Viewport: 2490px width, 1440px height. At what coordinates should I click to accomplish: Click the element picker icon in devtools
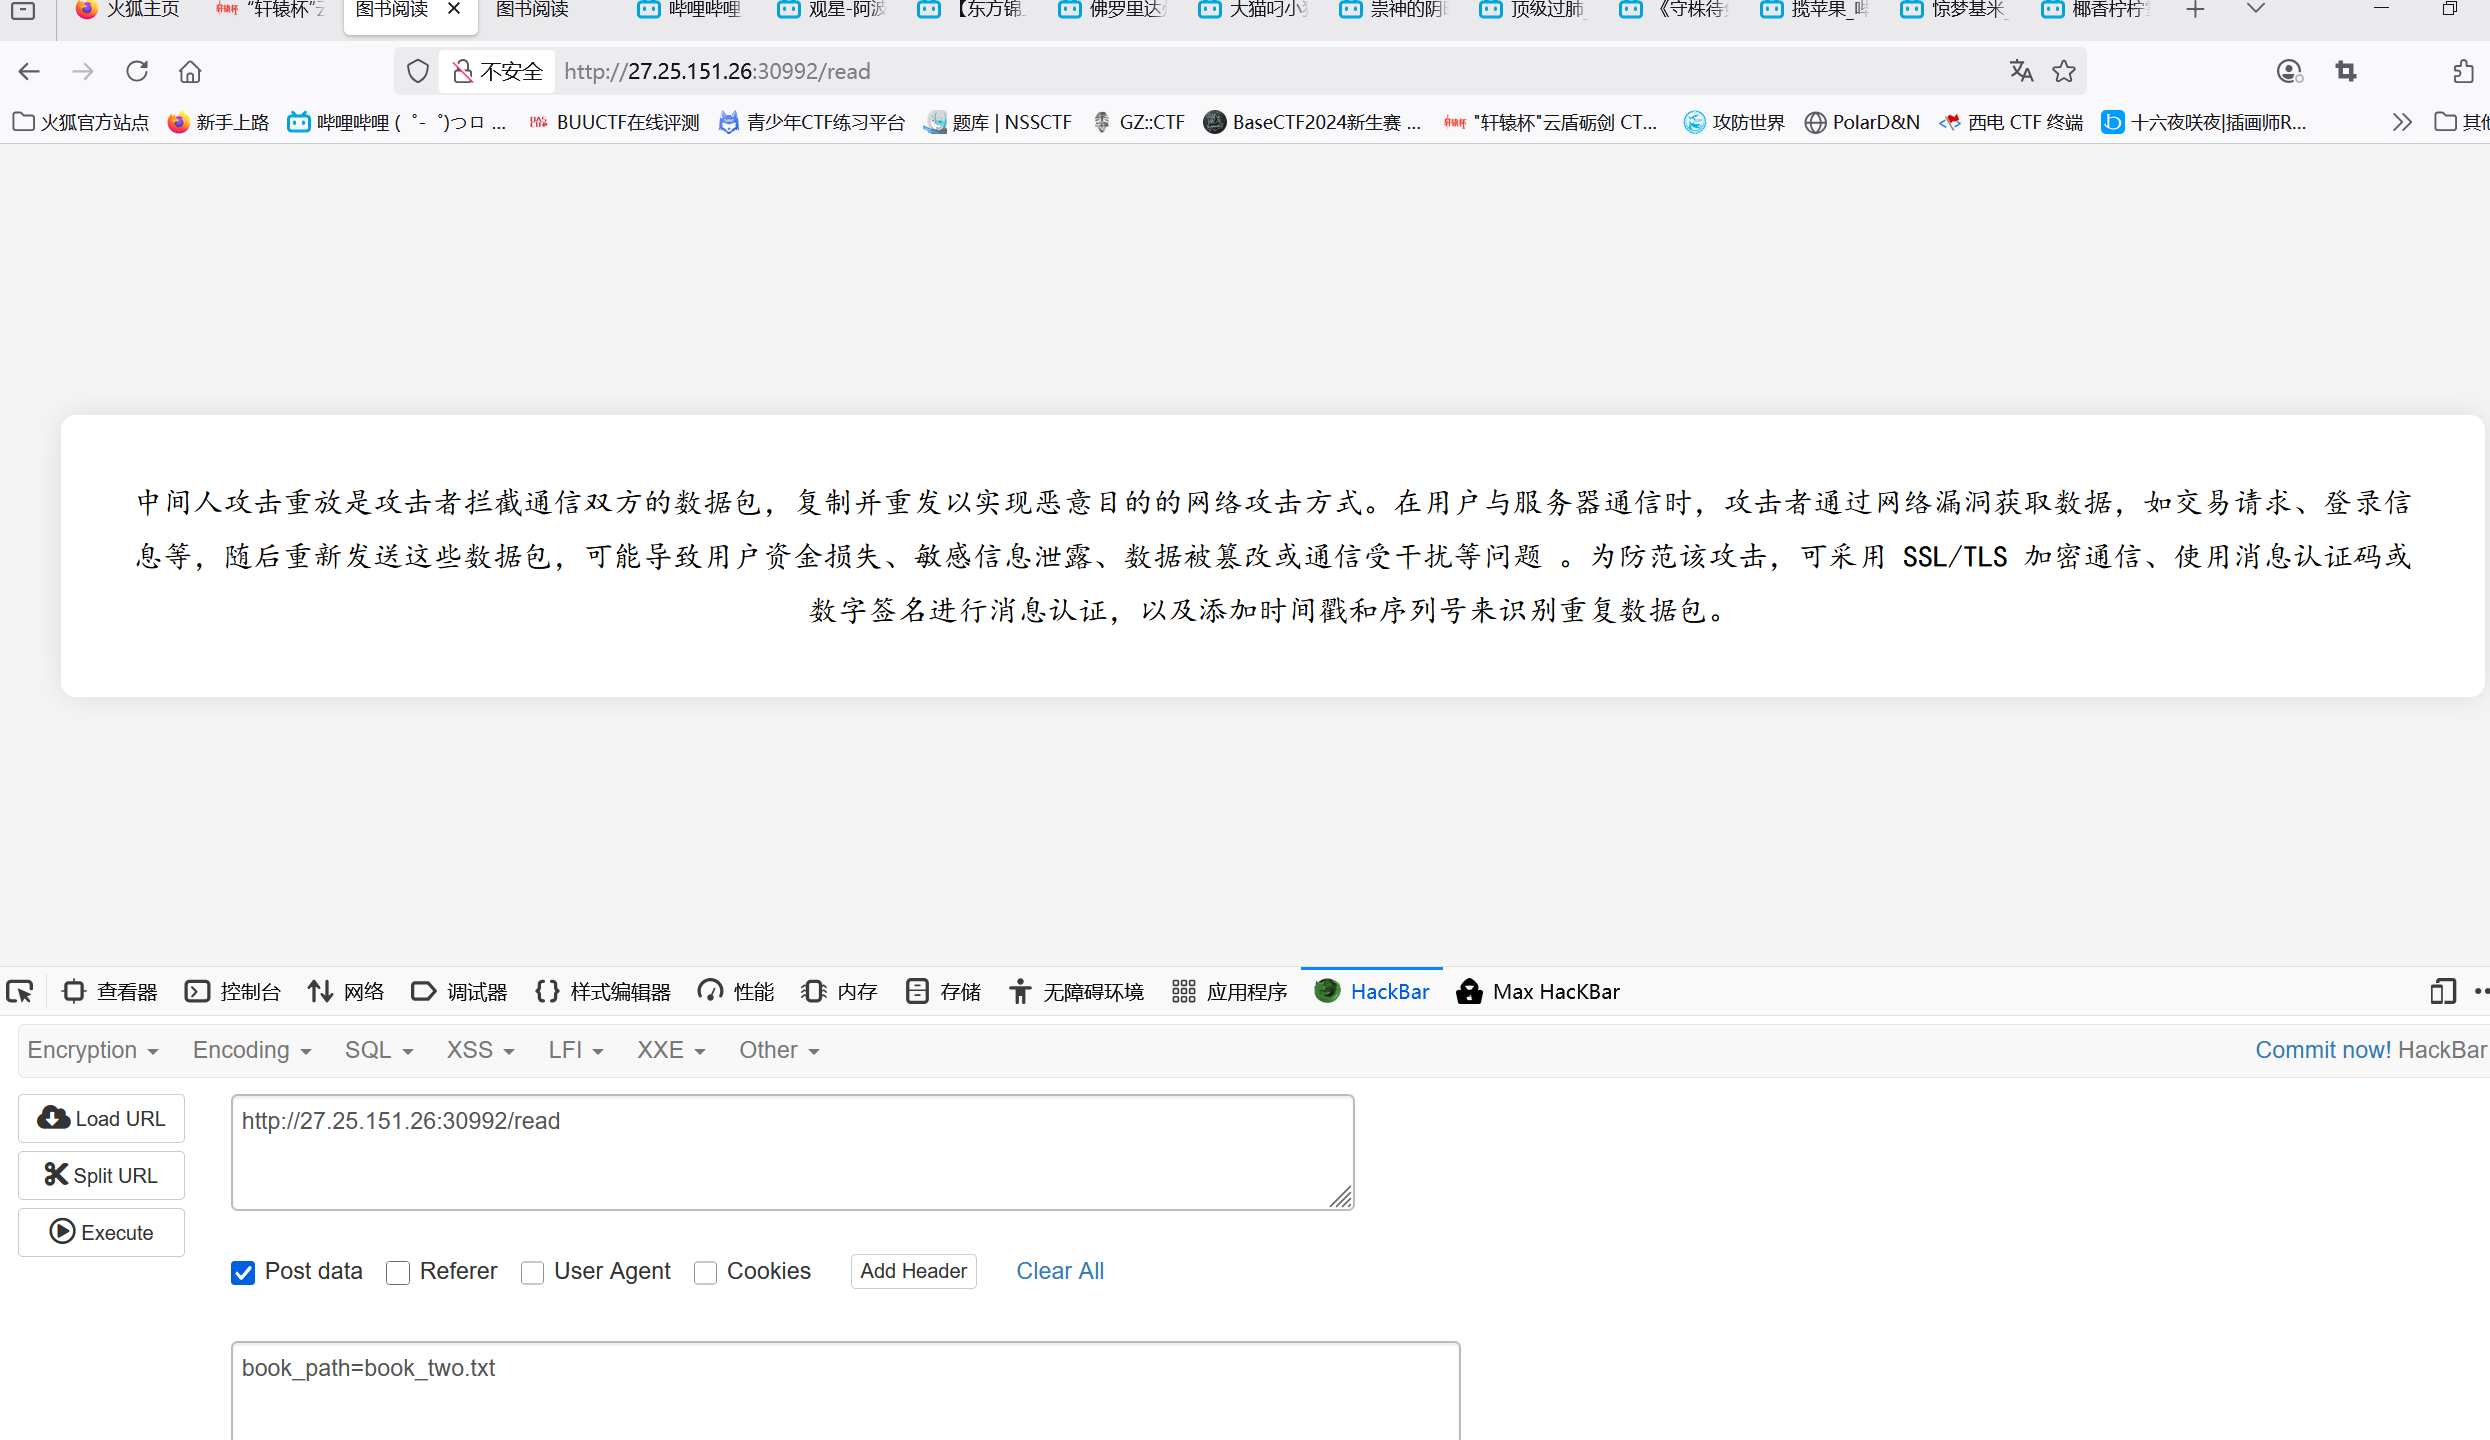(x=20, y=991)
